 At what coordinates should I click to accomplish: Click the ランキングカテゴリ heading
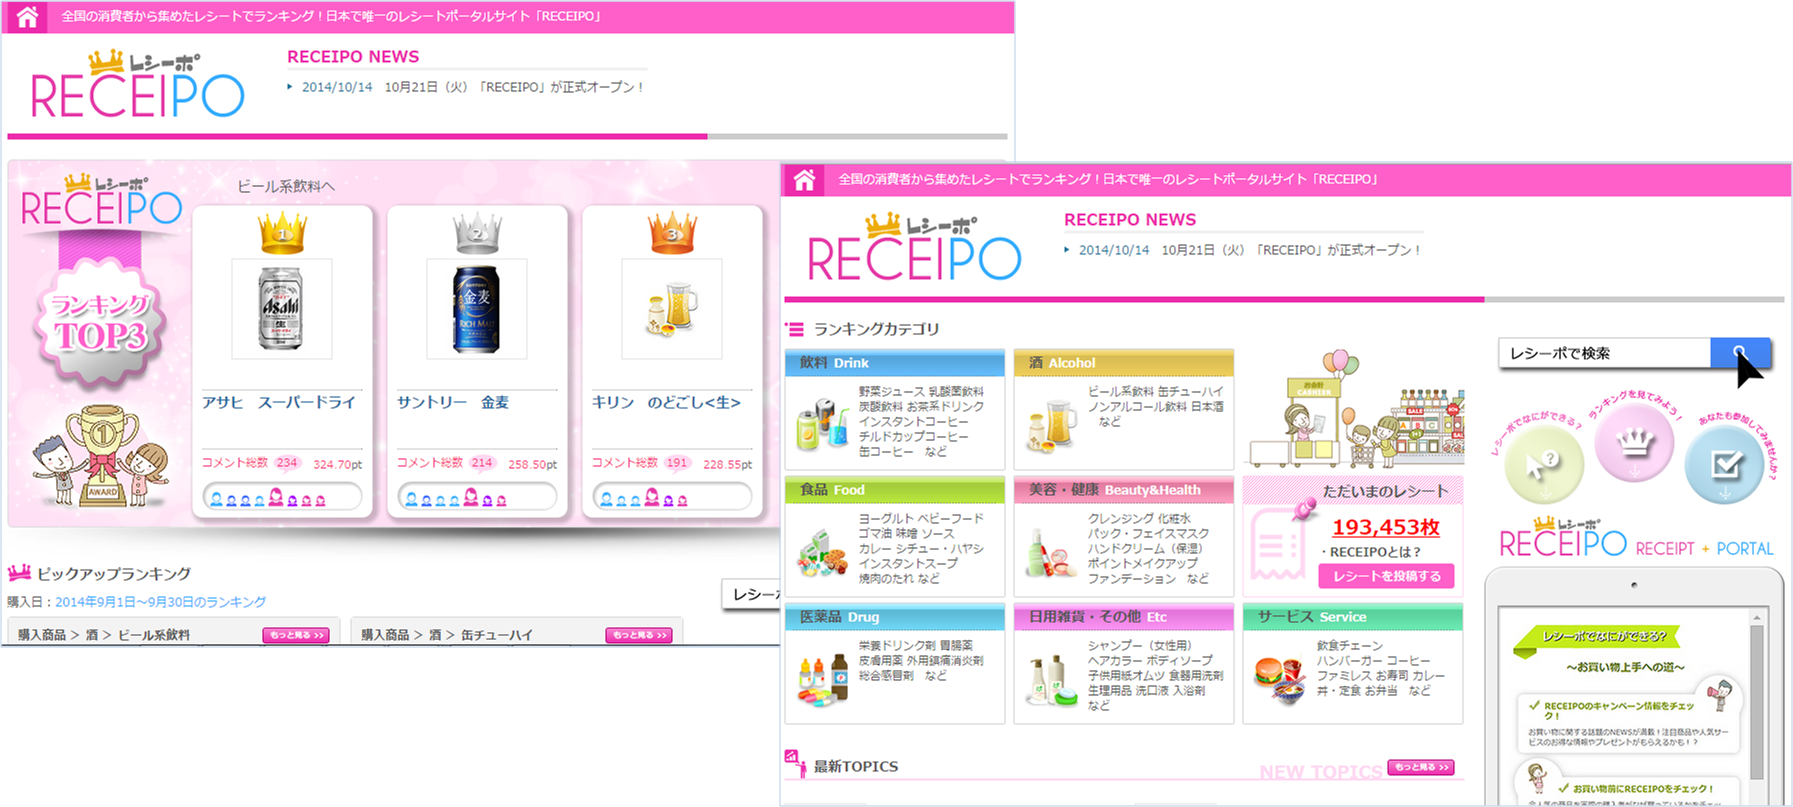click(x=877, y=329)
